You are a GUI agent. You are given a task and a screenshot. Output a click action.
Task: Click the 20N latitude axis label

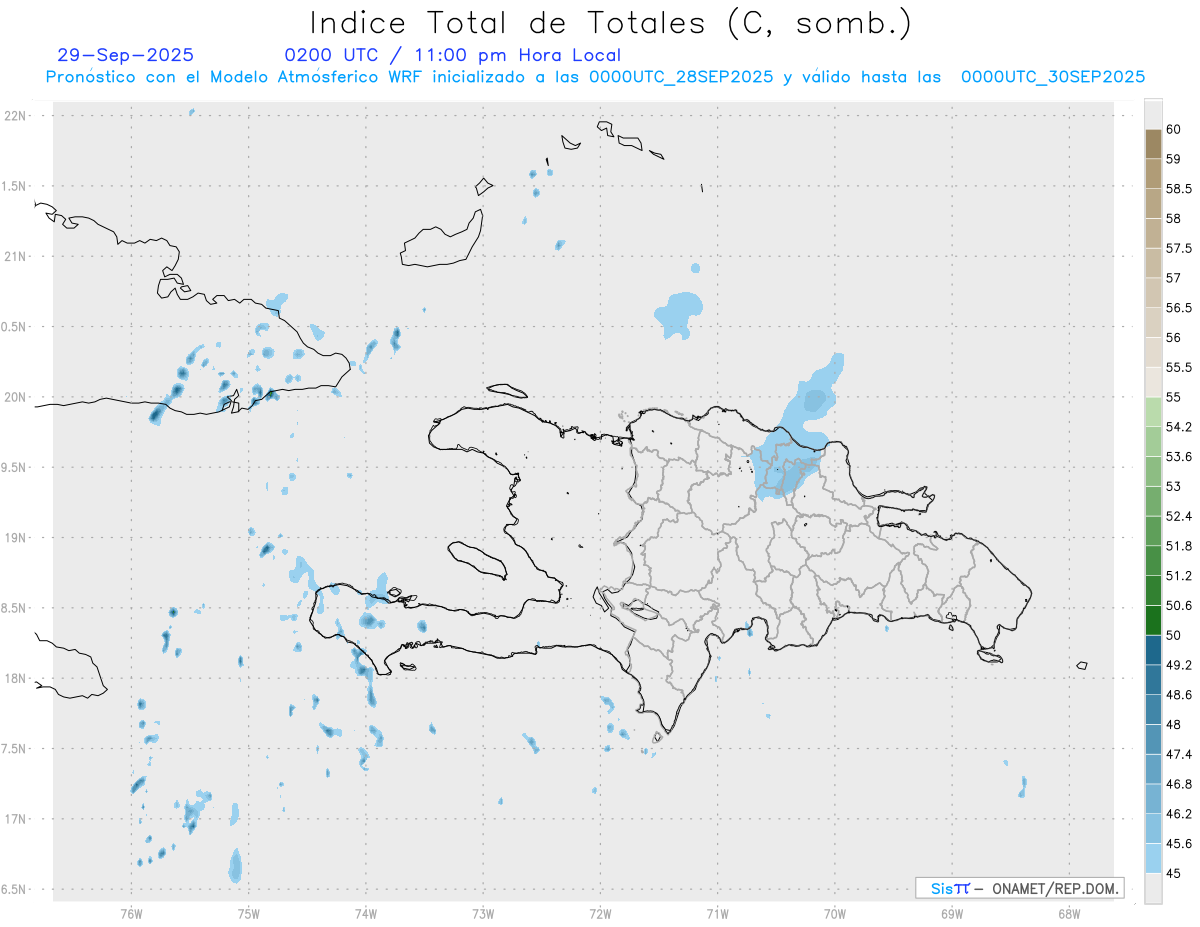(17, 397)
